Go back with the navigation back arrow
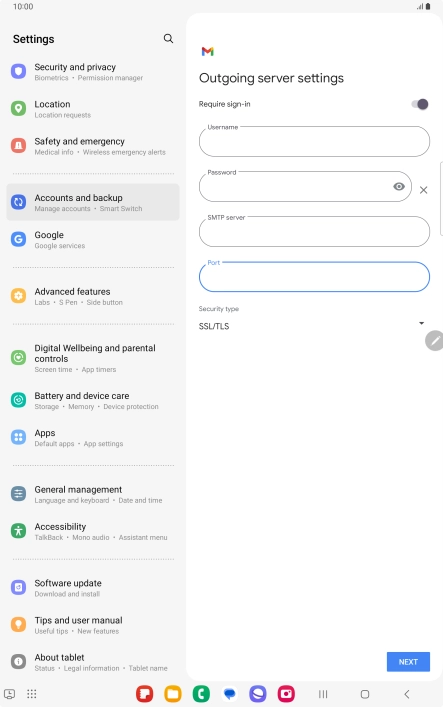 tap(407, 694)
